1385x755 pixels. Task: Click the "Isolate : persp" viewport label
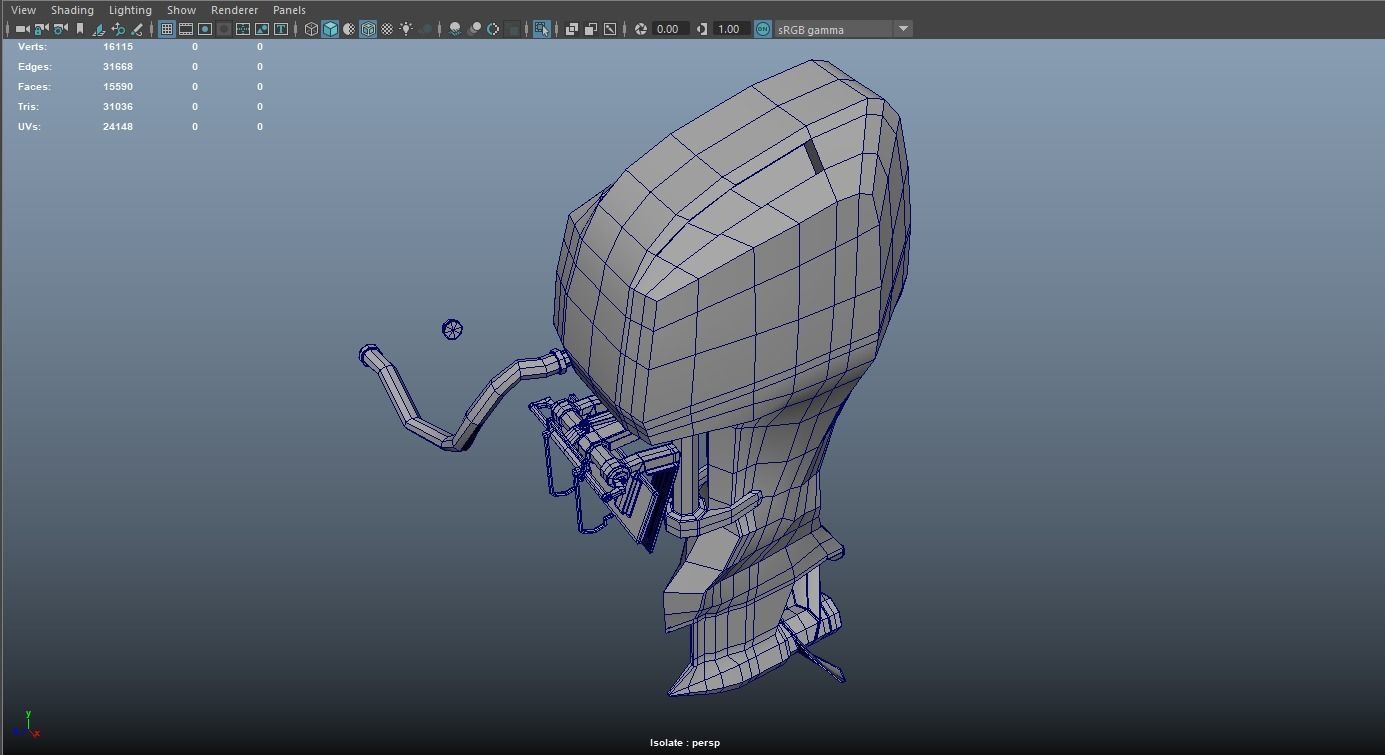click(685, 743)
